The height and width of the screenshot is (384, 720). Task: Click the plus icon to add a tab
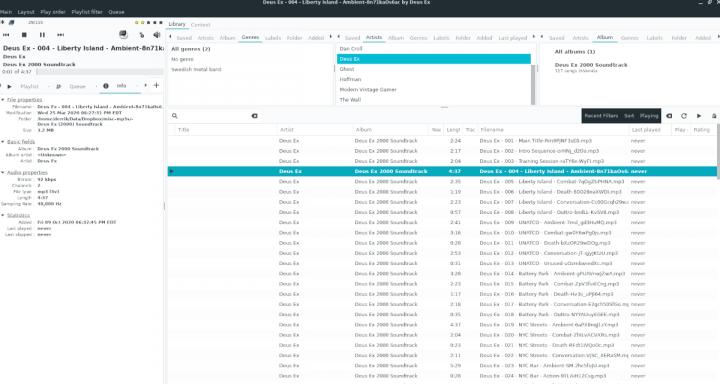(156, 85)
